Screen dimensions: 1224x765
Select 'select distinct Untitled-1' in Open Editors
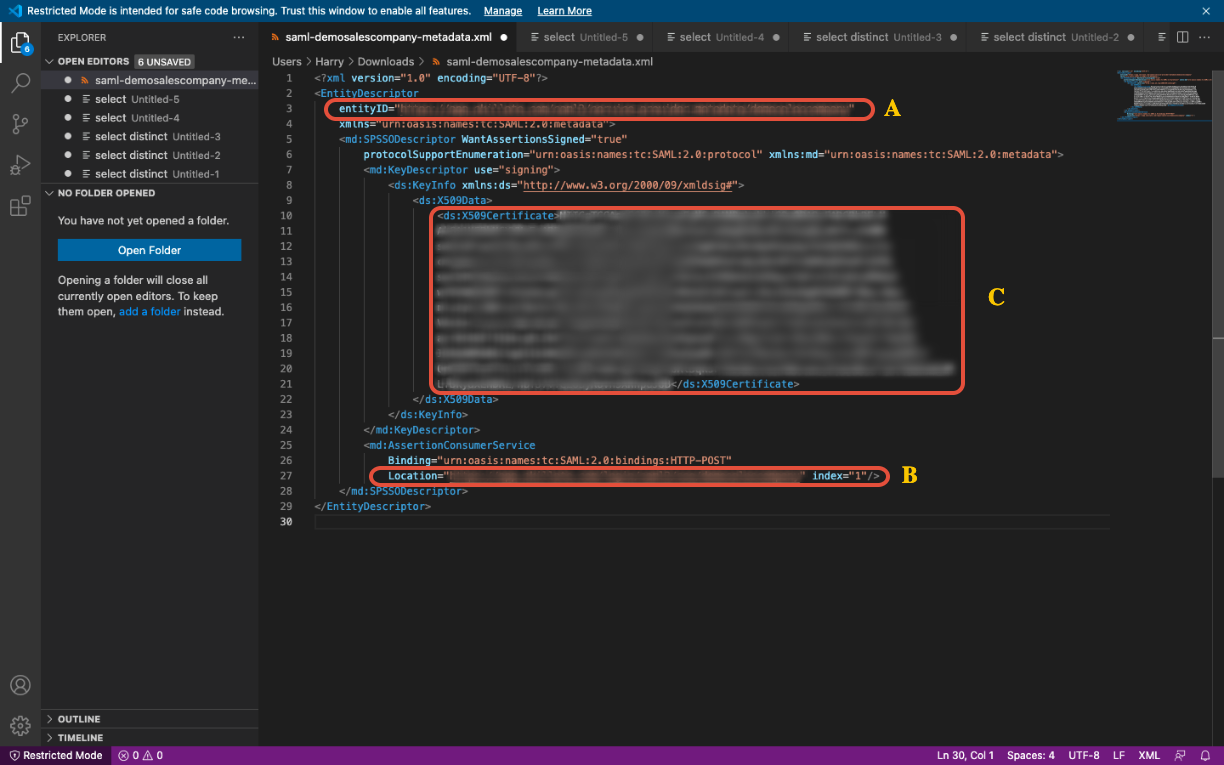tap(150, 174)
